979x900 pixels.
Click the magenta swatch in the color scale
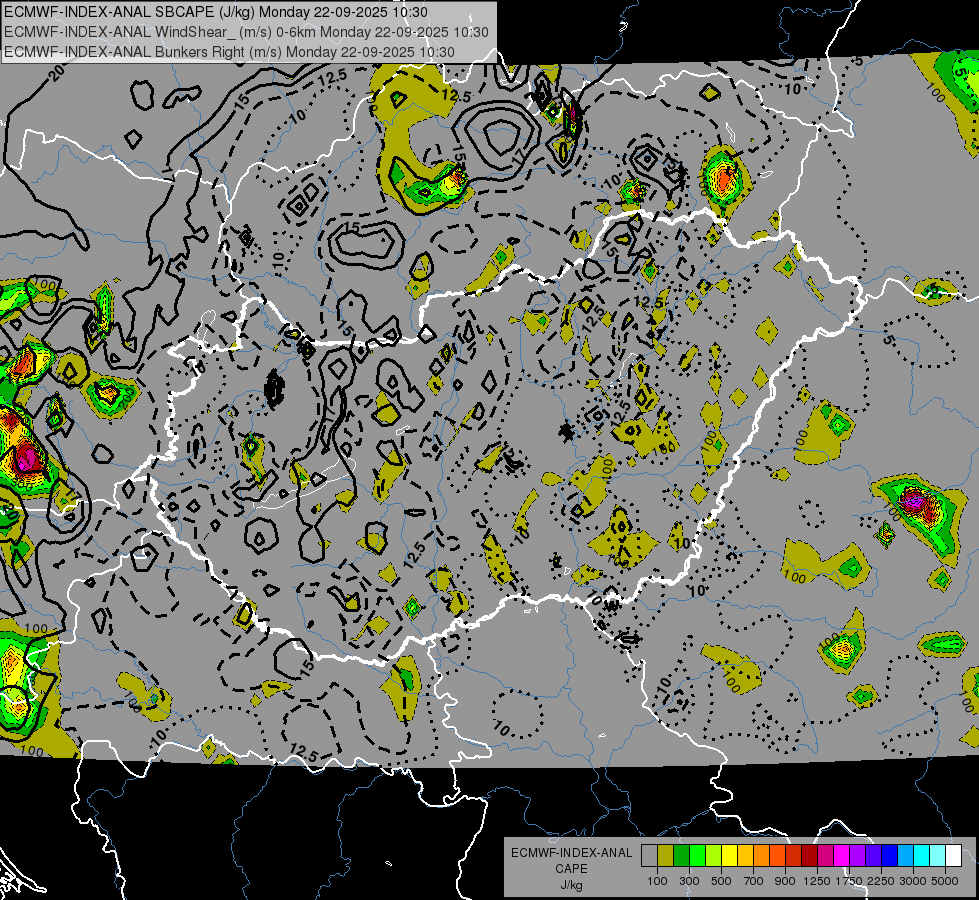[841, 855]
